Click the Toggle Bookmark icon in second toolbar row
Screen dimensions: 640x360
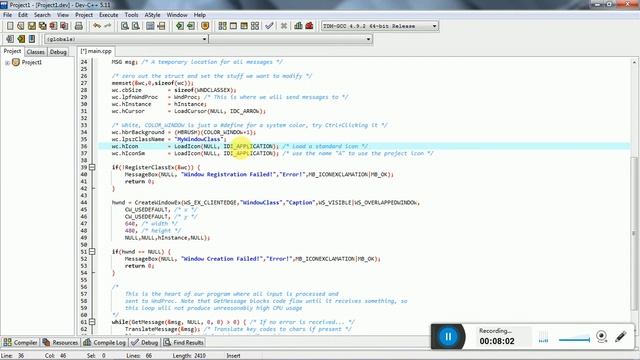[21, 39]
